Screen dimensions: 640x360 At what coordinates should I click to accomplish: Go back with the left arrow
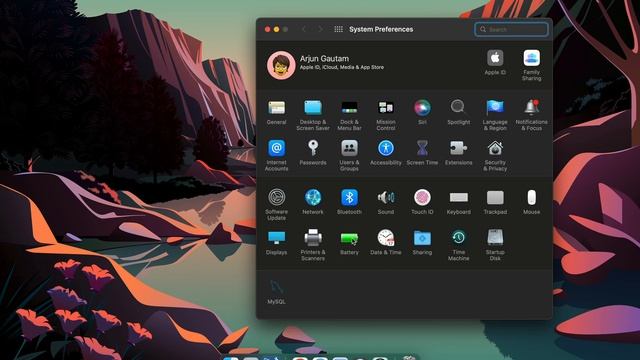[304, 29]
